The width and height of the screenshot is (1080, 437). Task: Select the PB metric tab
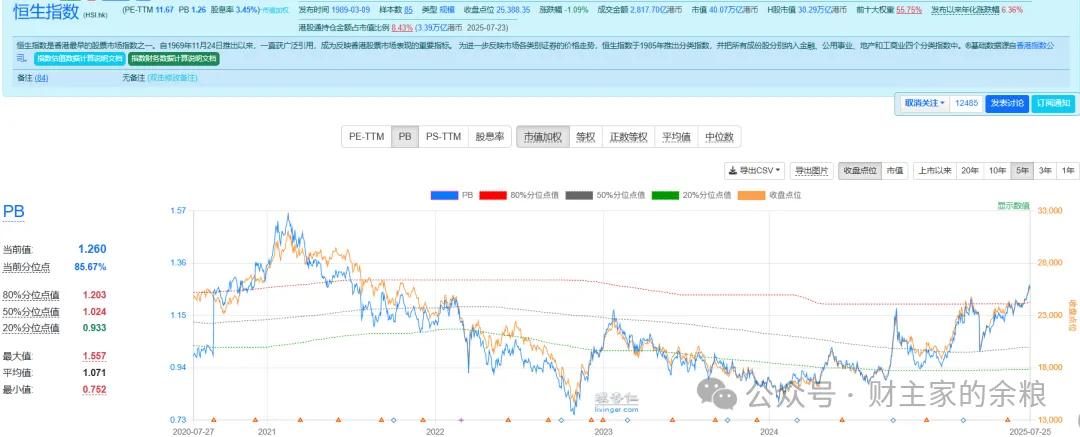point(405,136)
